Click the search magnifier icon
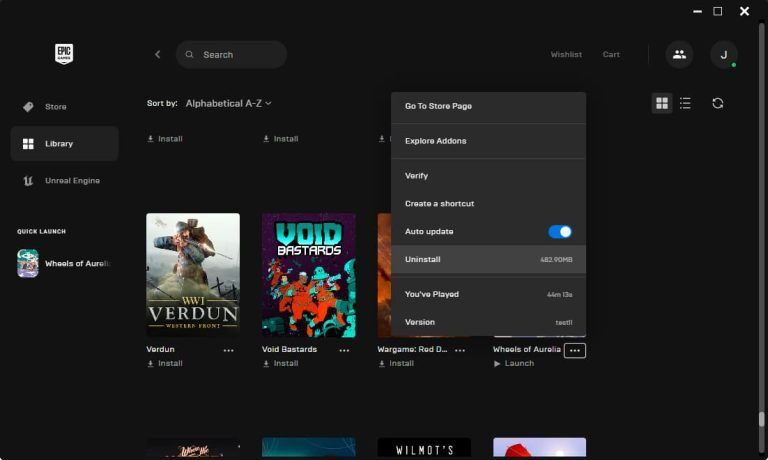 tap(189, 54)
